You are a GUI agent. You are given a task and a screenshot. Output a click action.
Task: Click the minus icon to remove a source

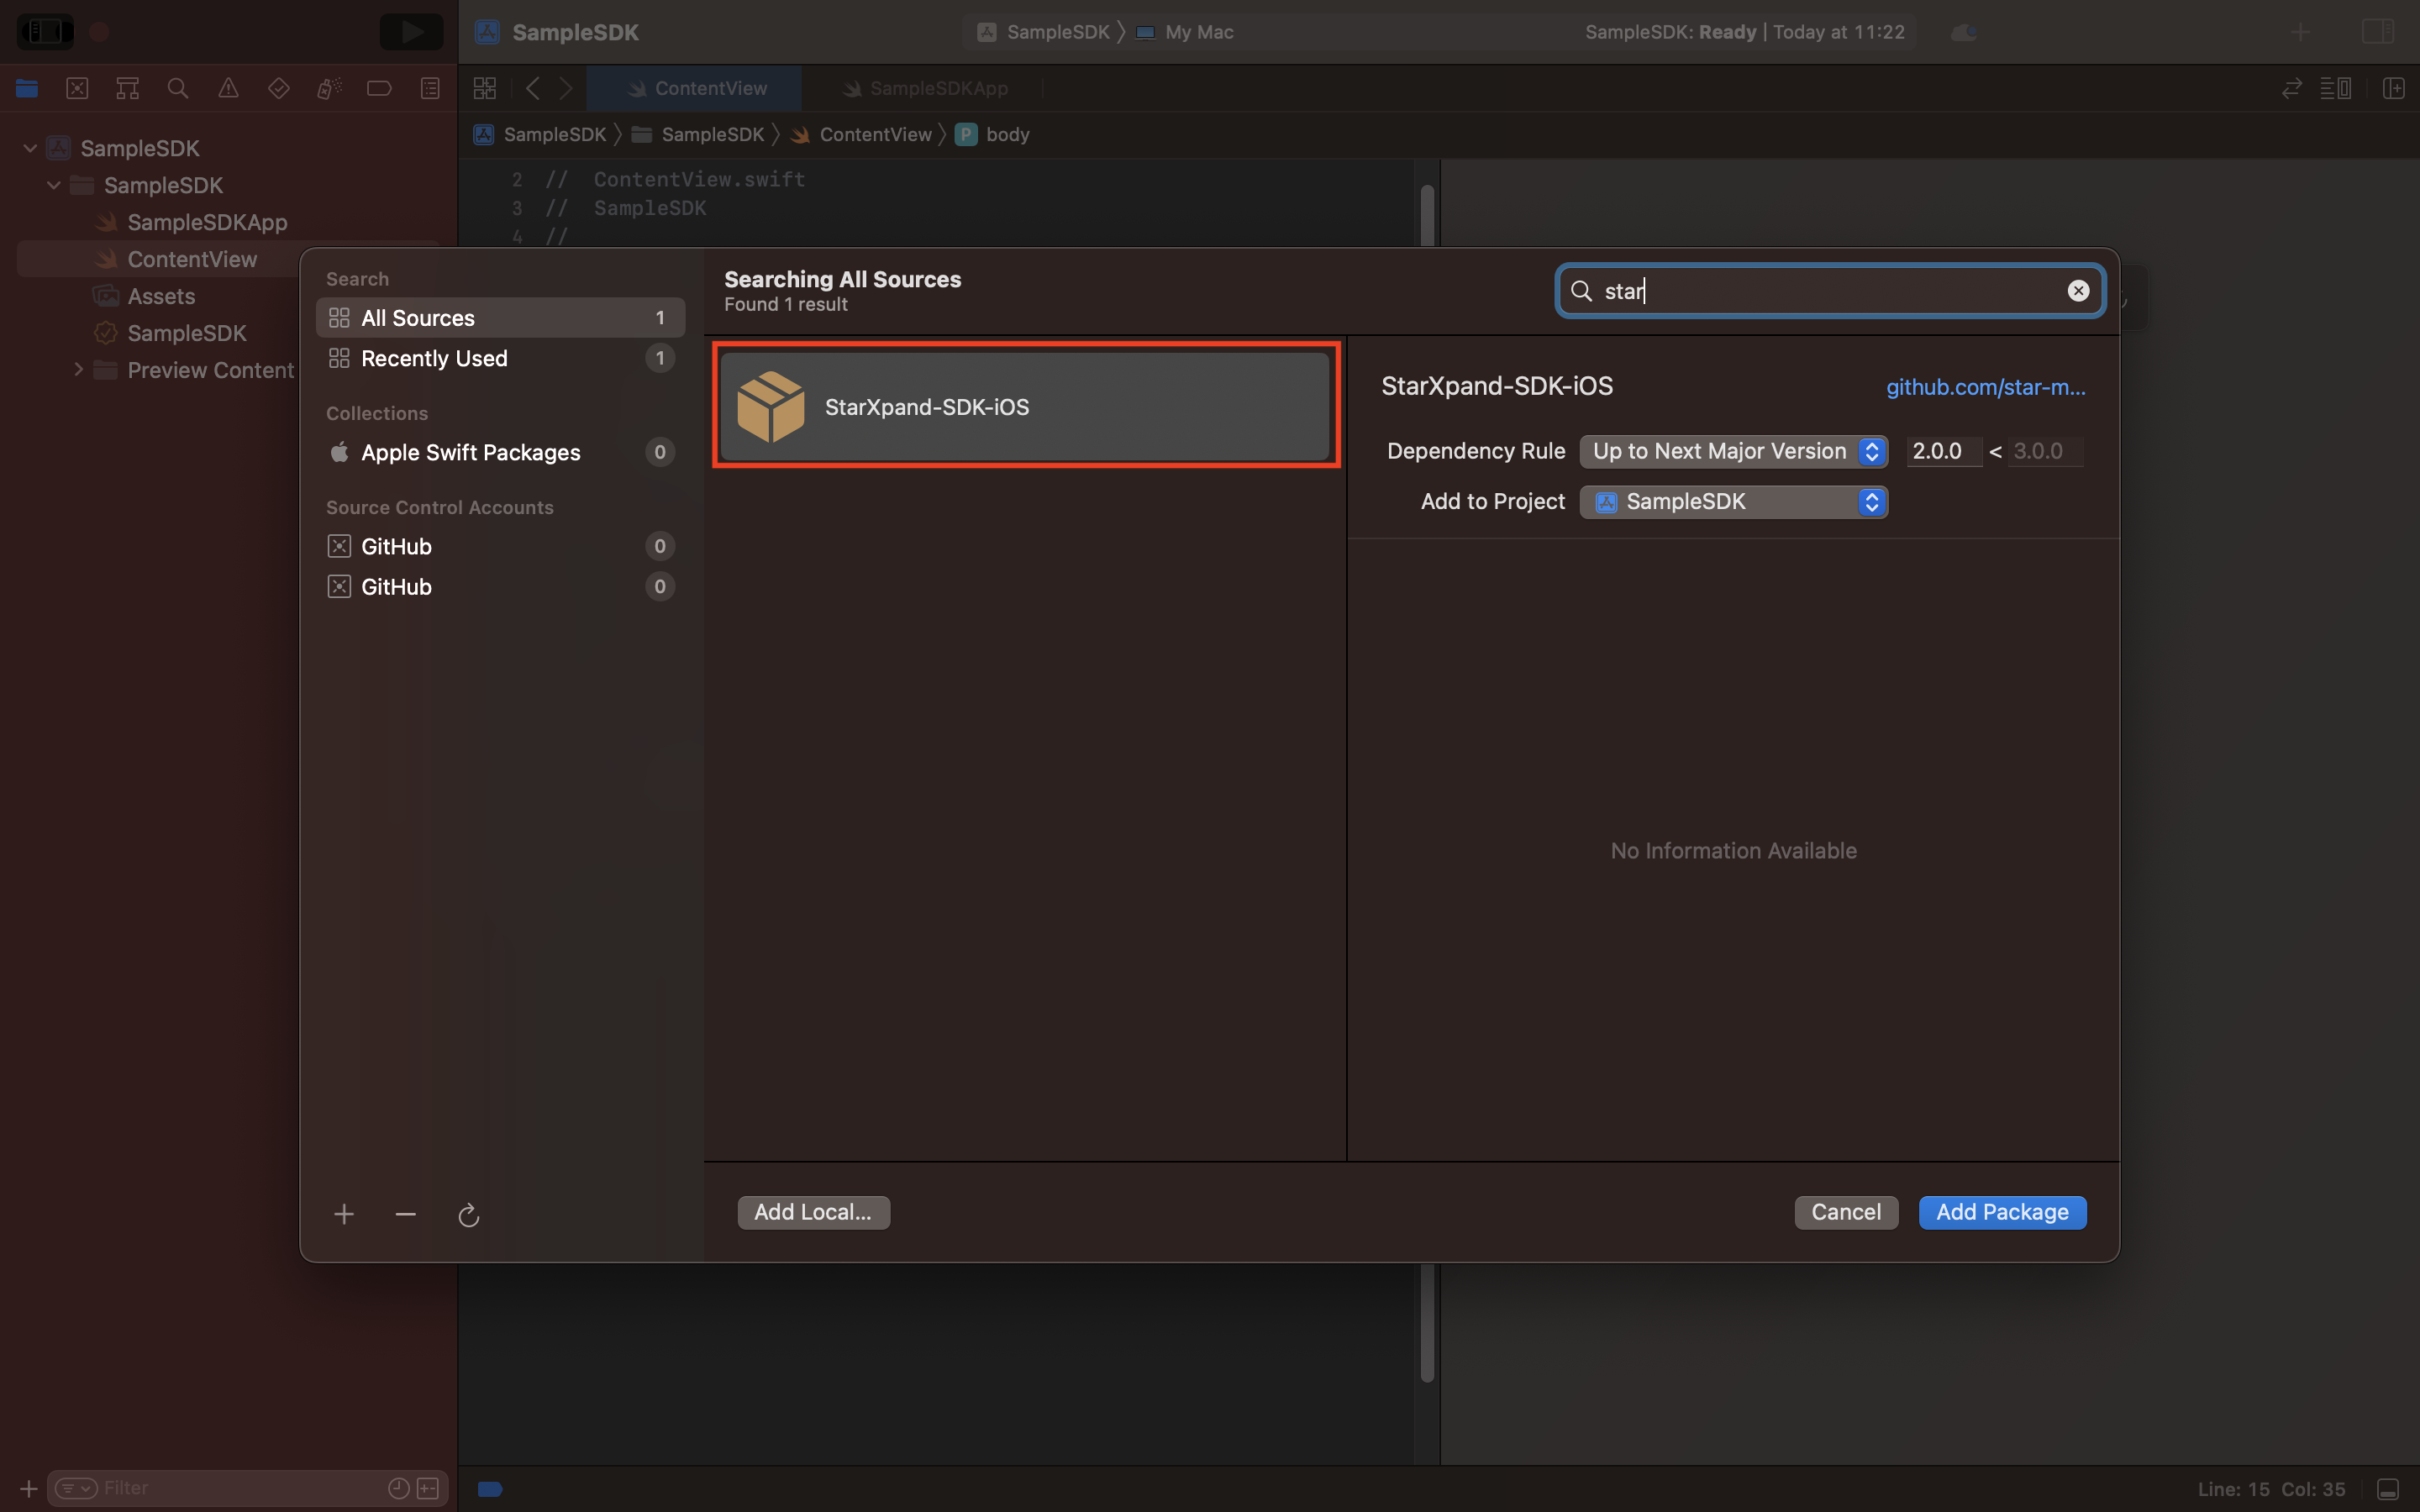(405, 1214)
